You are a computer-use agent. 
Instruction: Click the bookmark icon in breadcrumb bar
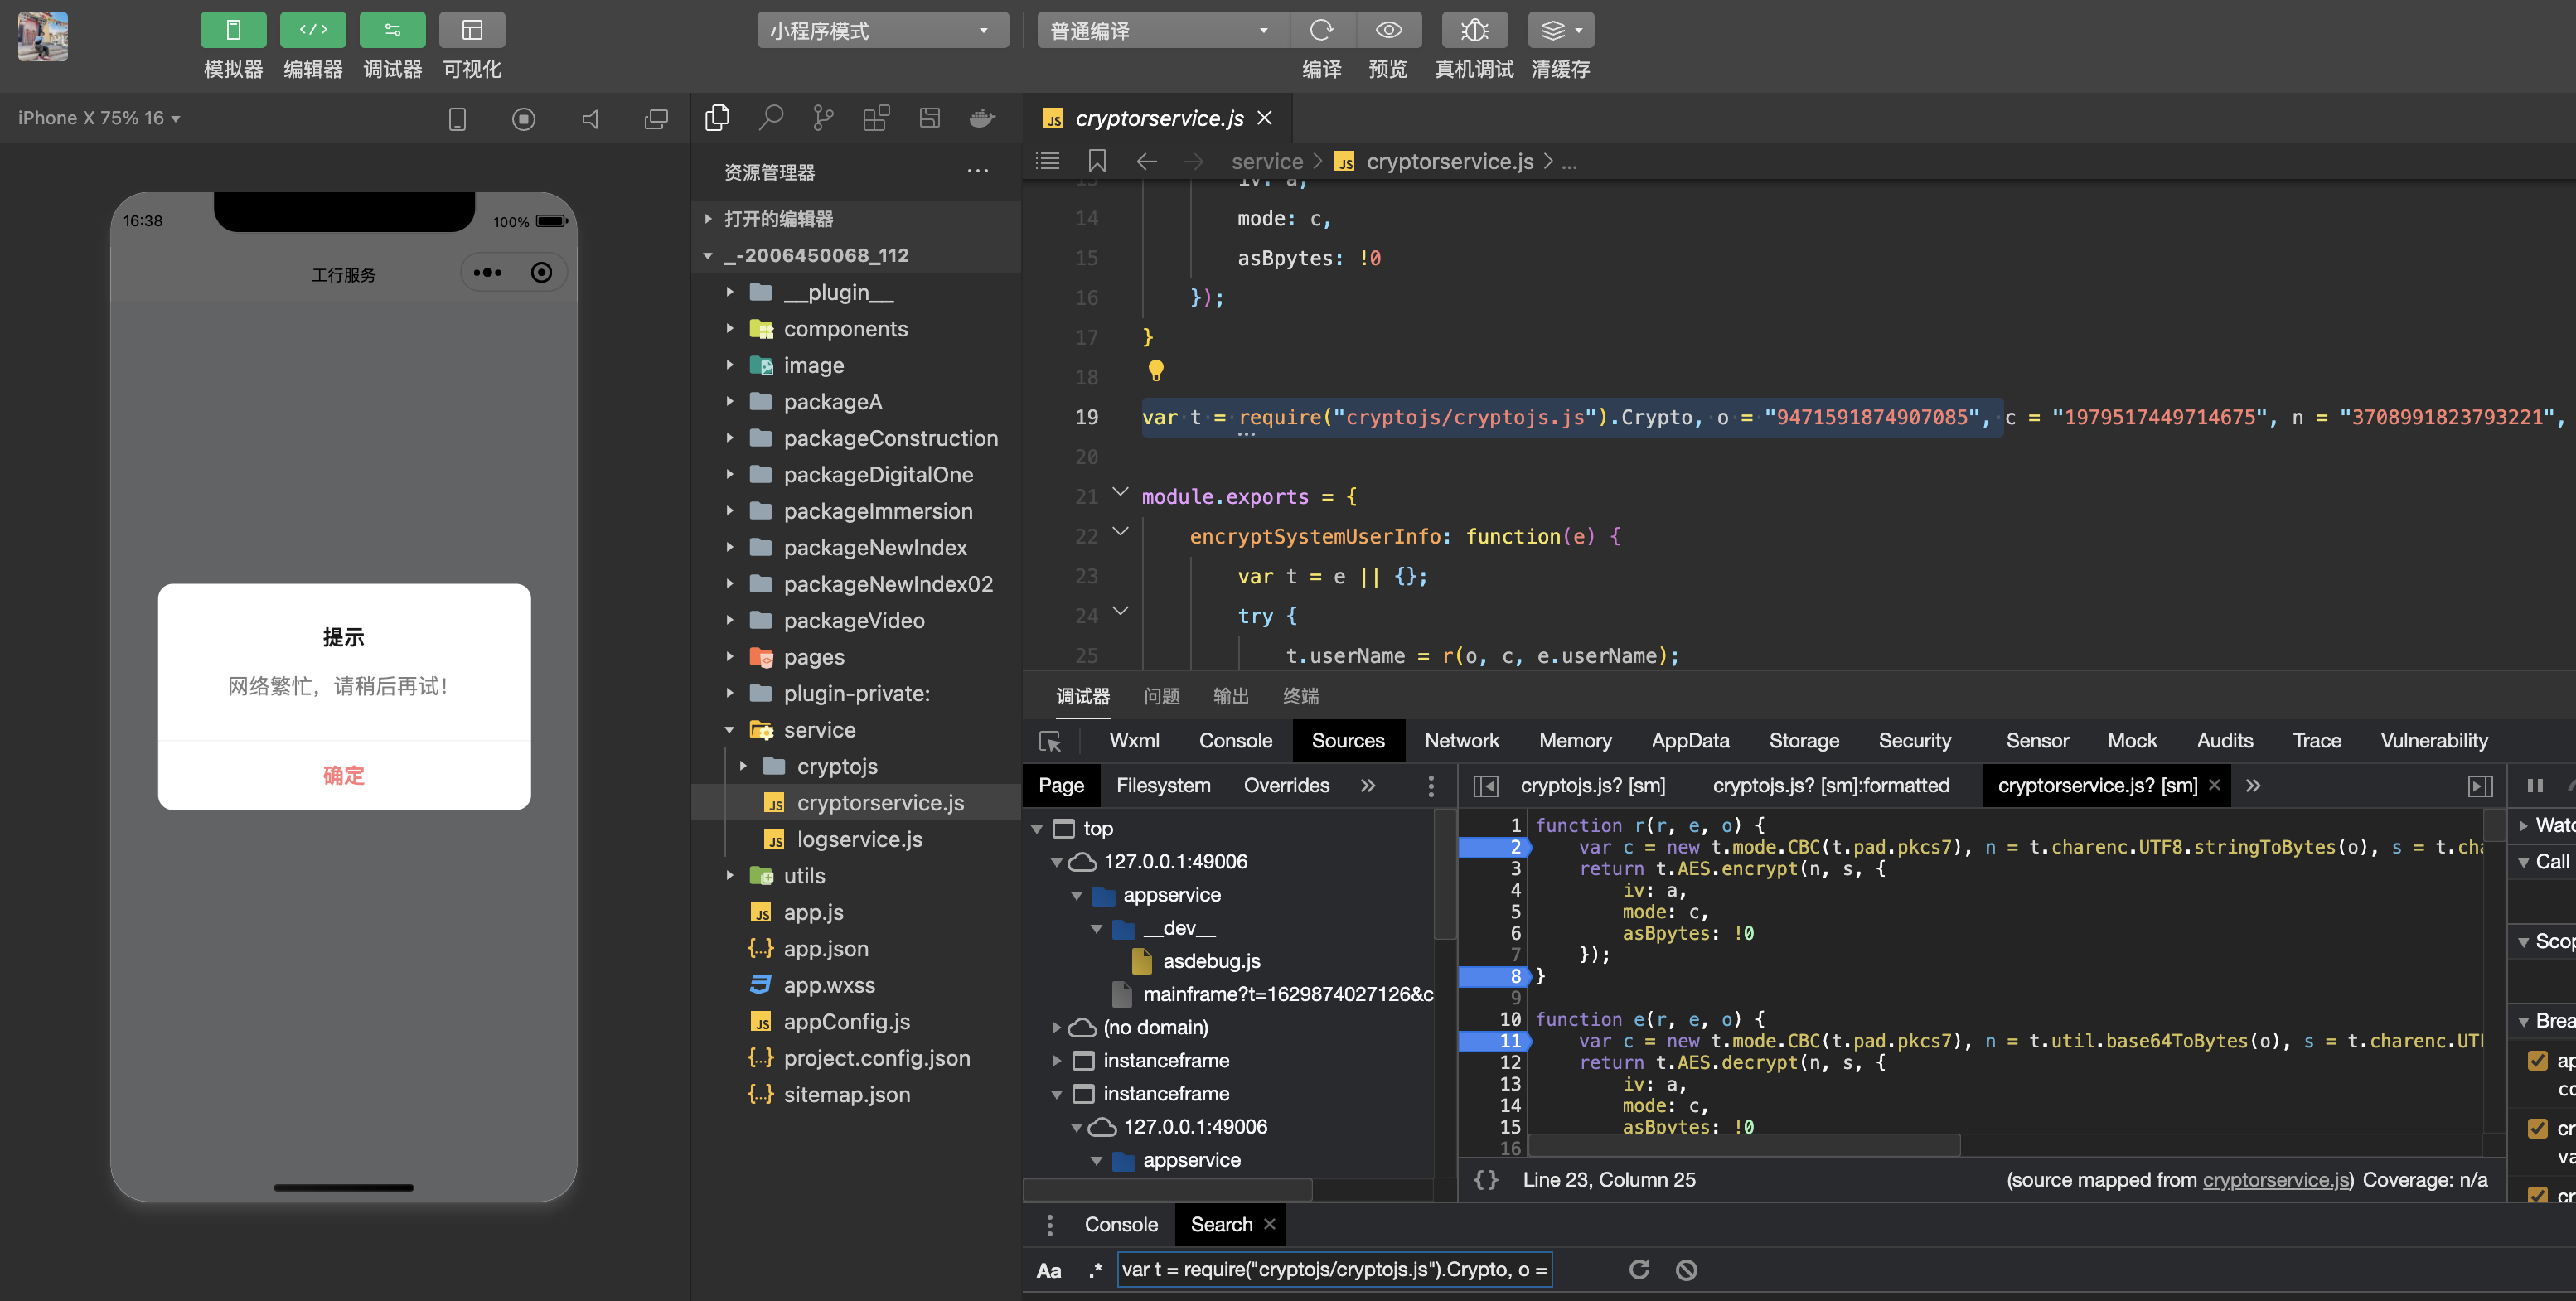click(1096, 161)
